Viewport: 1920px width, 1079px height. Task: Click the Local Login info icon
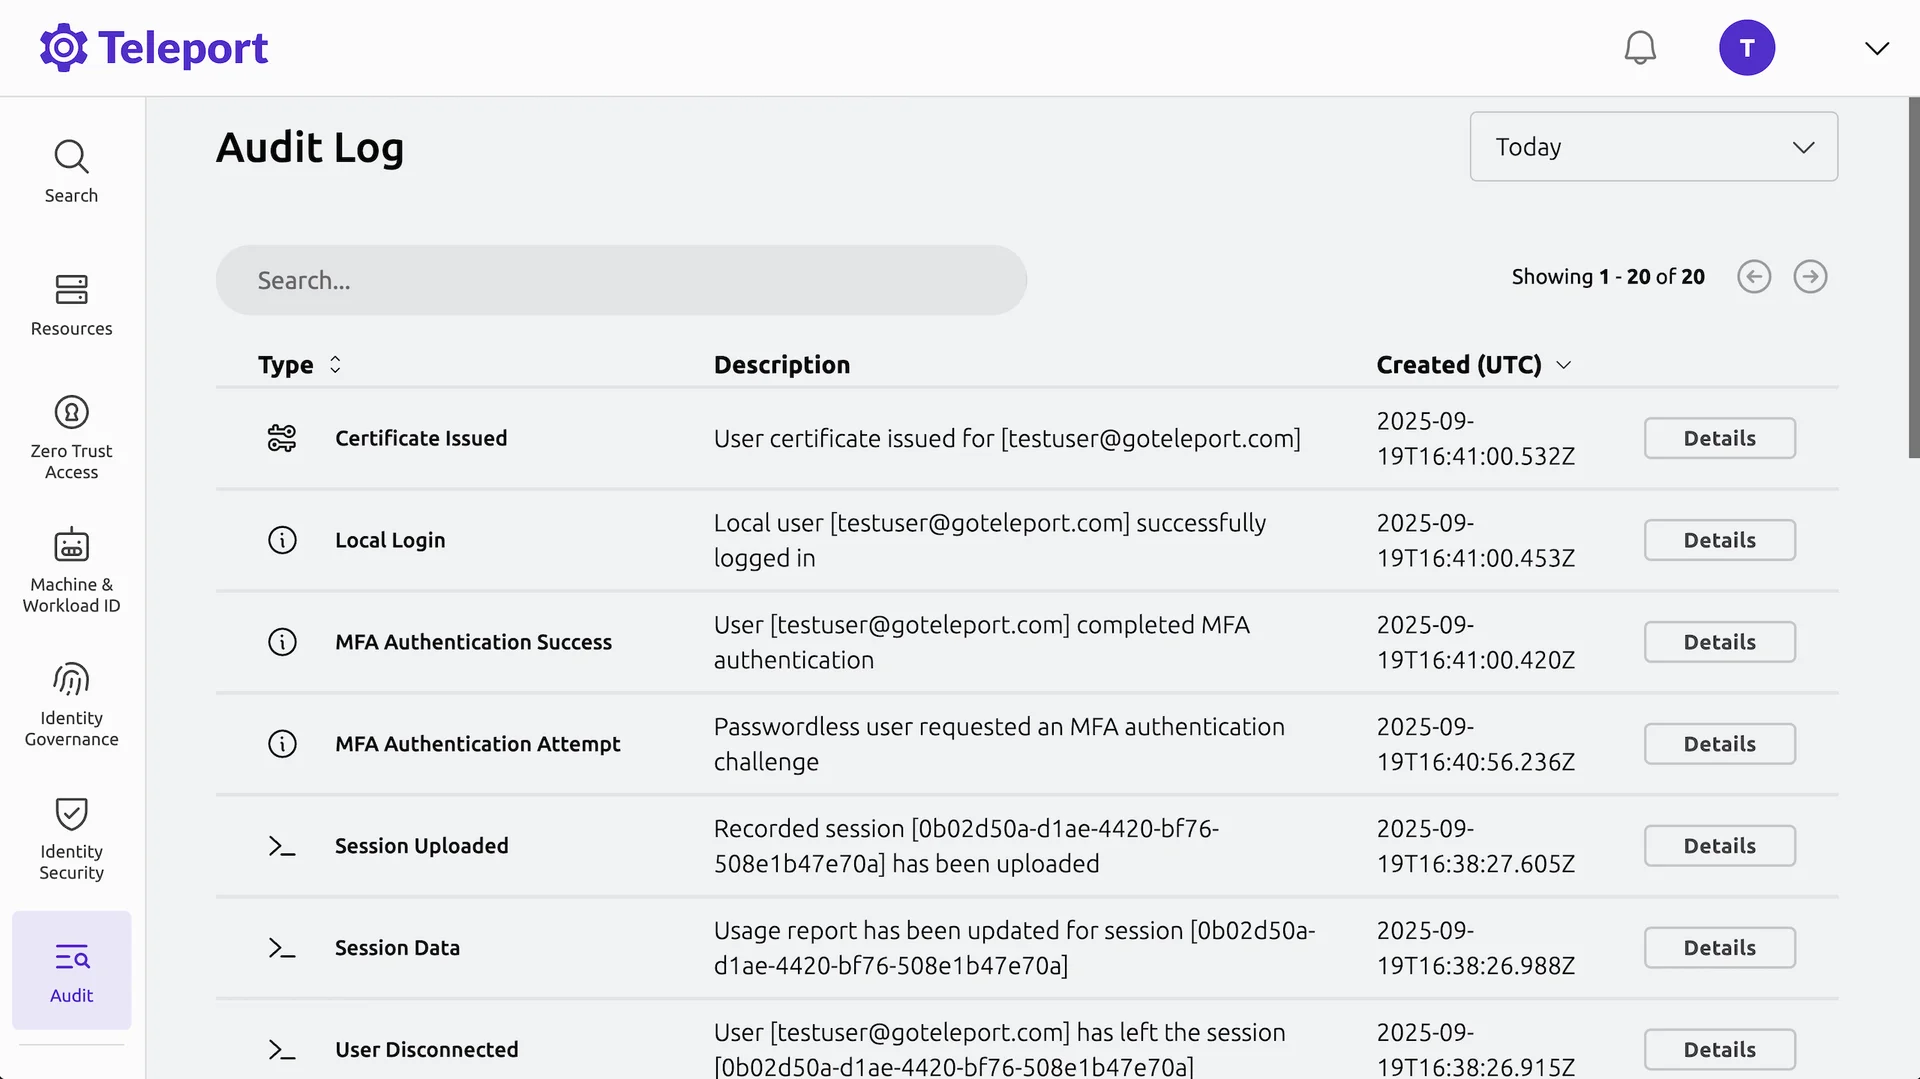[x=282, y=540]
